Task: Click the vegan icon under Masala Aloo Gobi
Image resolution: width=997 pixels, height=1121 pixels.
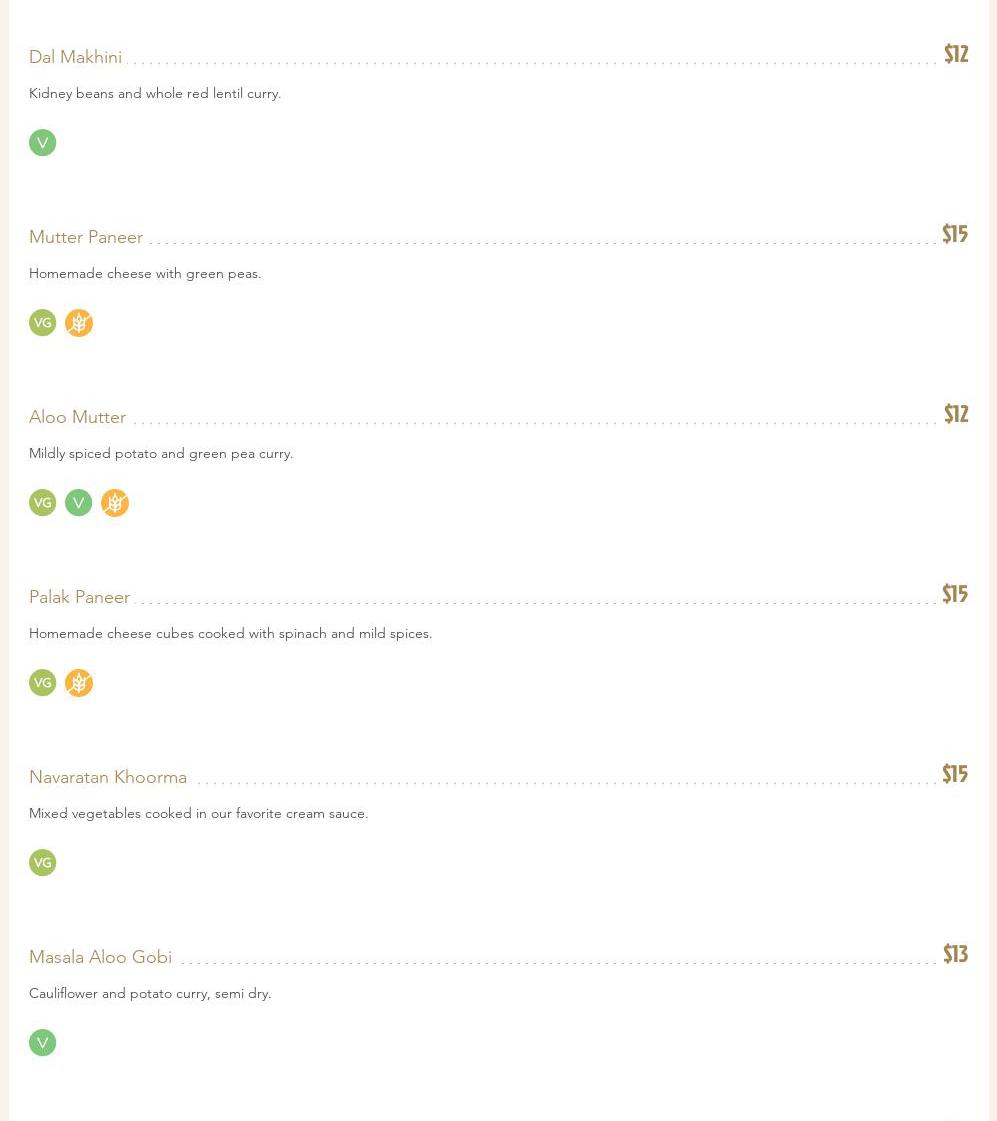Action: pyautogui.click(x=42, y=1043)
